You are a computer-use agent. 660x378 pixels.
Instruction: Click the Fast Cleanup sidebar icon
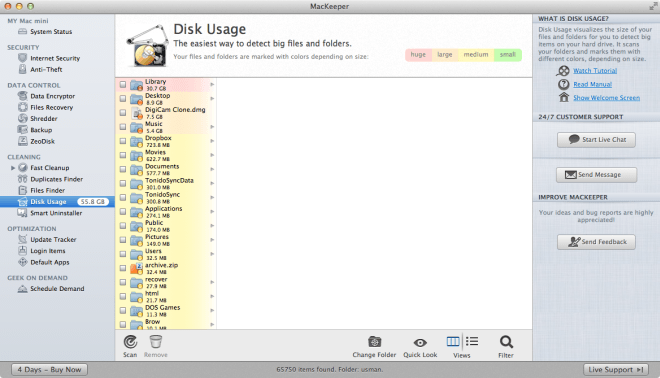click(23, 168)
